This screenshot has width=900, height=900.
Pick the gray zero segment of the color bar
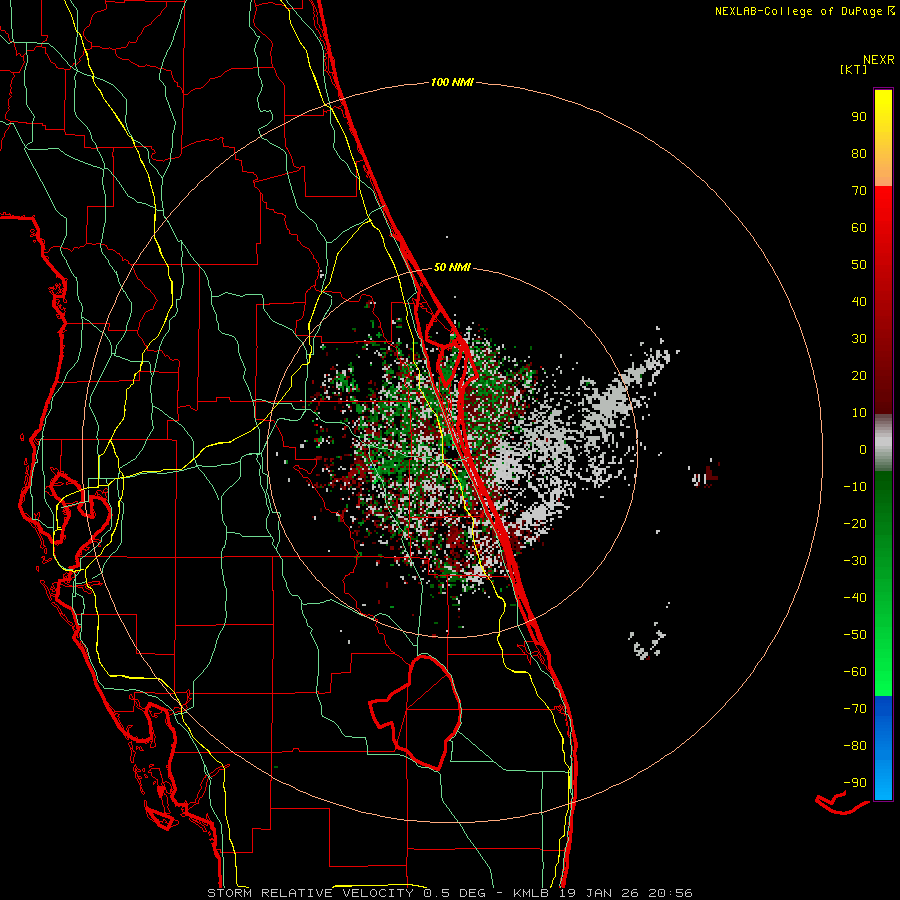pyautogui.click(x=883, y=442)
